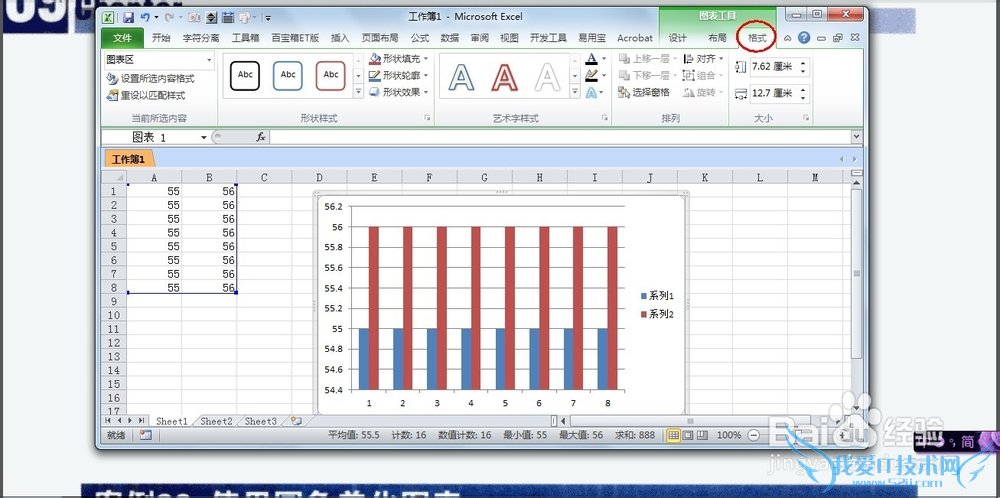Viewport: 1000px width, 498px height.
Task: Switch to the 插入 ribbon tab
Action: [340, 38]
